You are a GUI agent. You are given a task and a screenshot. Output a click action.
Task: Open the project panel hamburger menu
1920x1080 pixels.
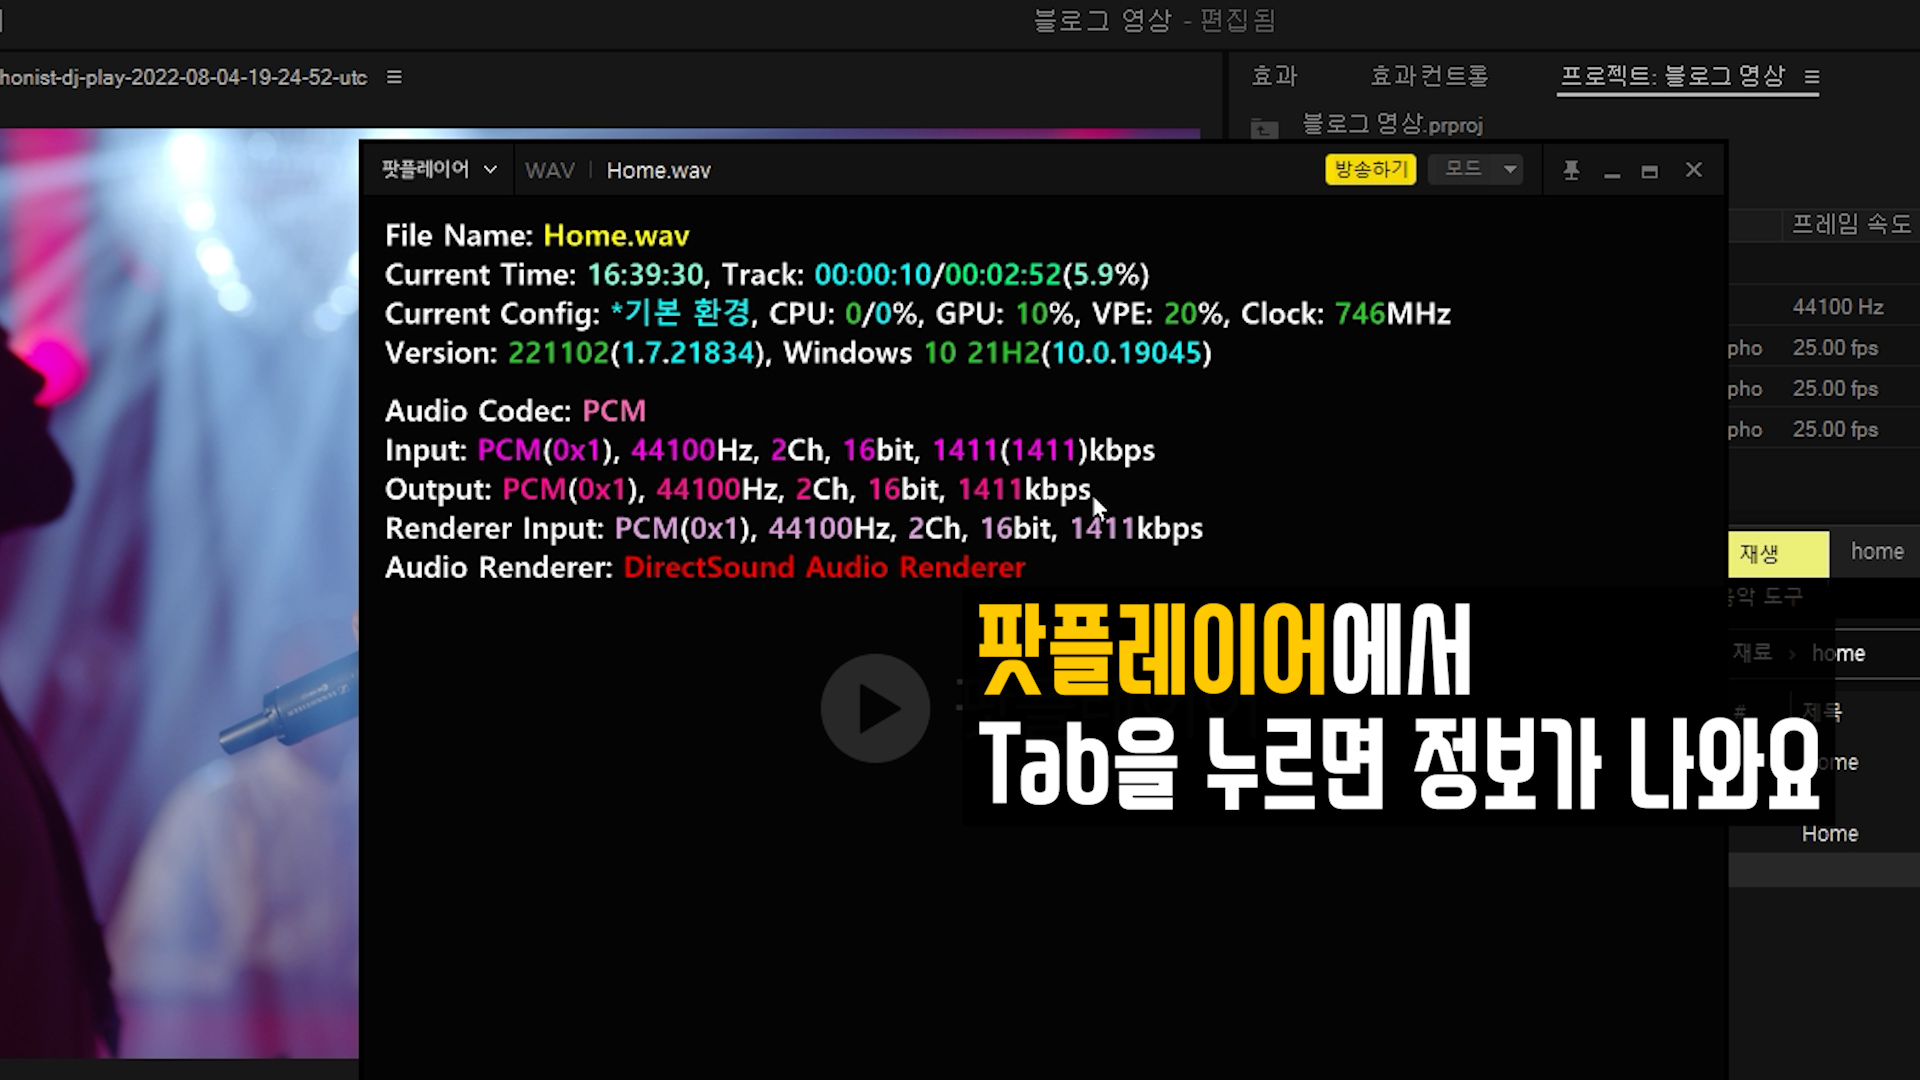(x=1812, y=77)
